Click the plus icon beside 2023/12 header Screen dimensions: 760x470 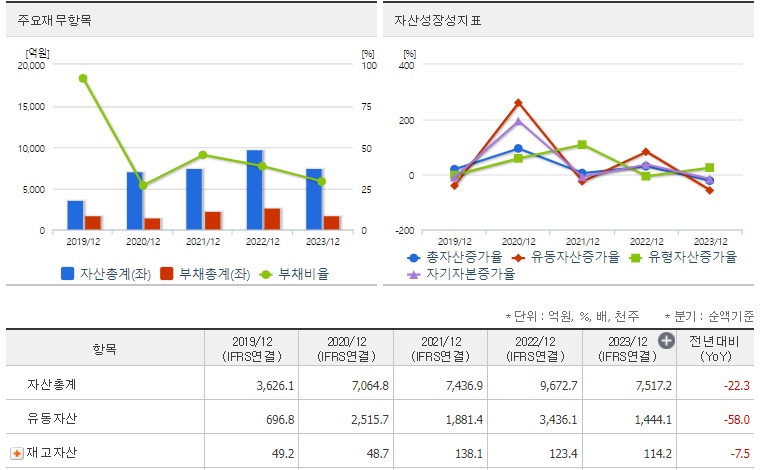pos(666,341)
